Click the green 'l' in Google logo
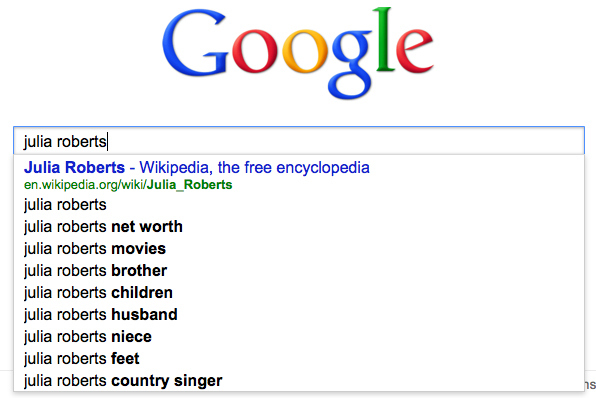Screen dimensions: 596x398 [384, 39]
